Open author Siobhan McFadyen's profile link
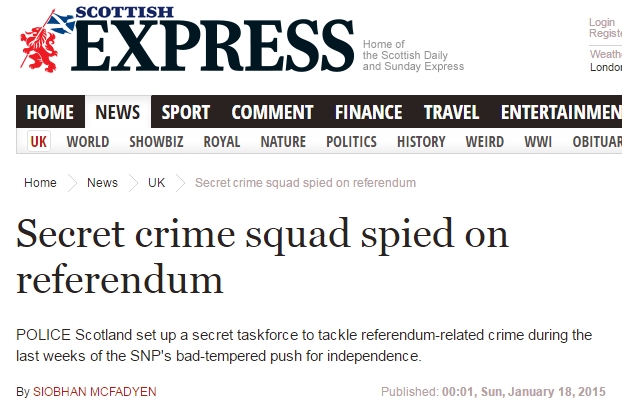622x406 pixels. click(x=95, y=392)
